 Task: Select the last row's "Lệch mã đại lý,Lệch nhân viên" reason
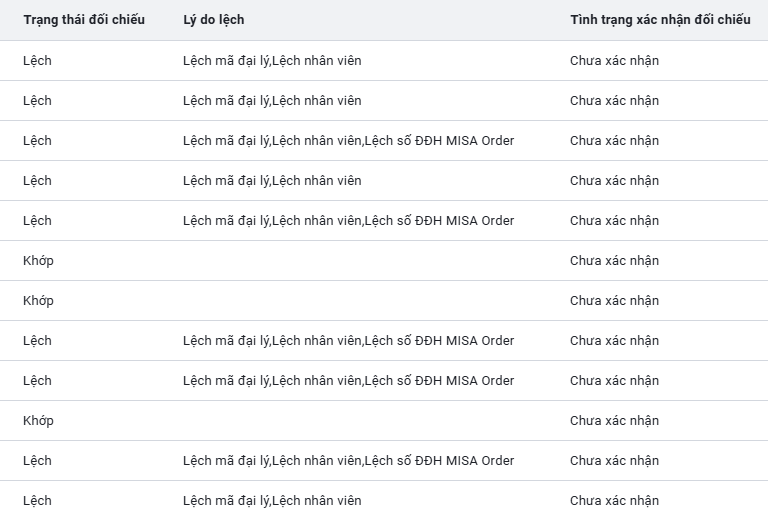[272, 500]
